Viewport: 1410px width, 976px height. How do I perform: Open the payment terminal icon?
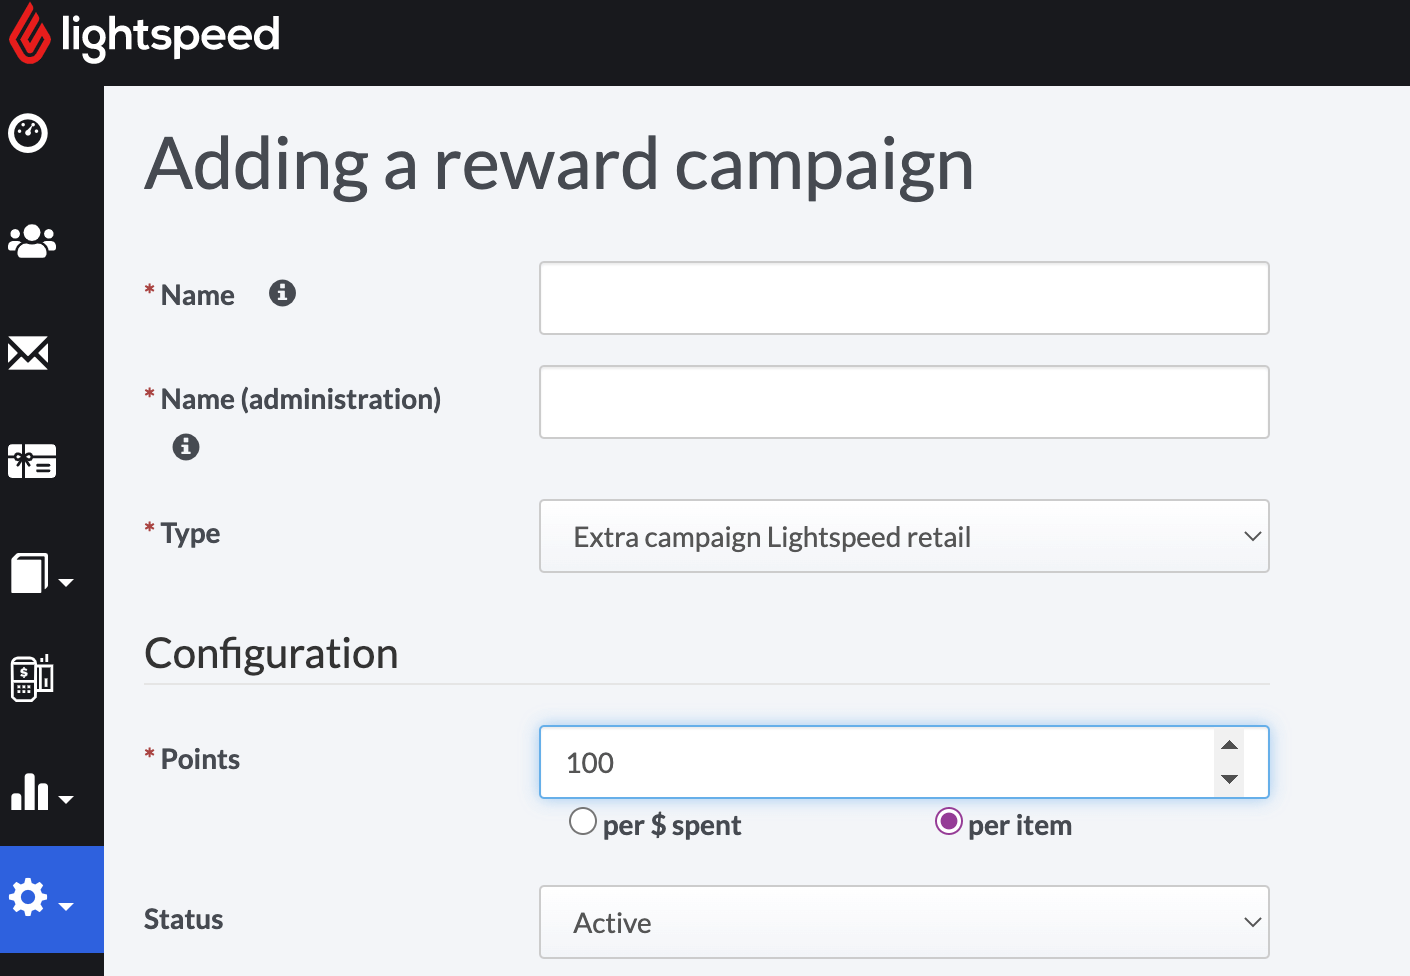pos(31,678)
